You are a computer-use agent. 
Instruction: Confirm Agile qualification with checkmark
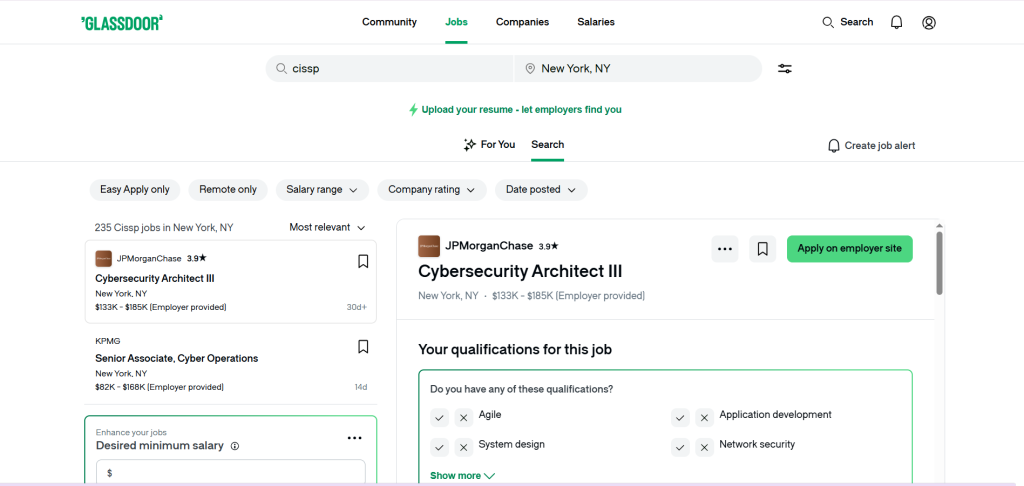440,417
